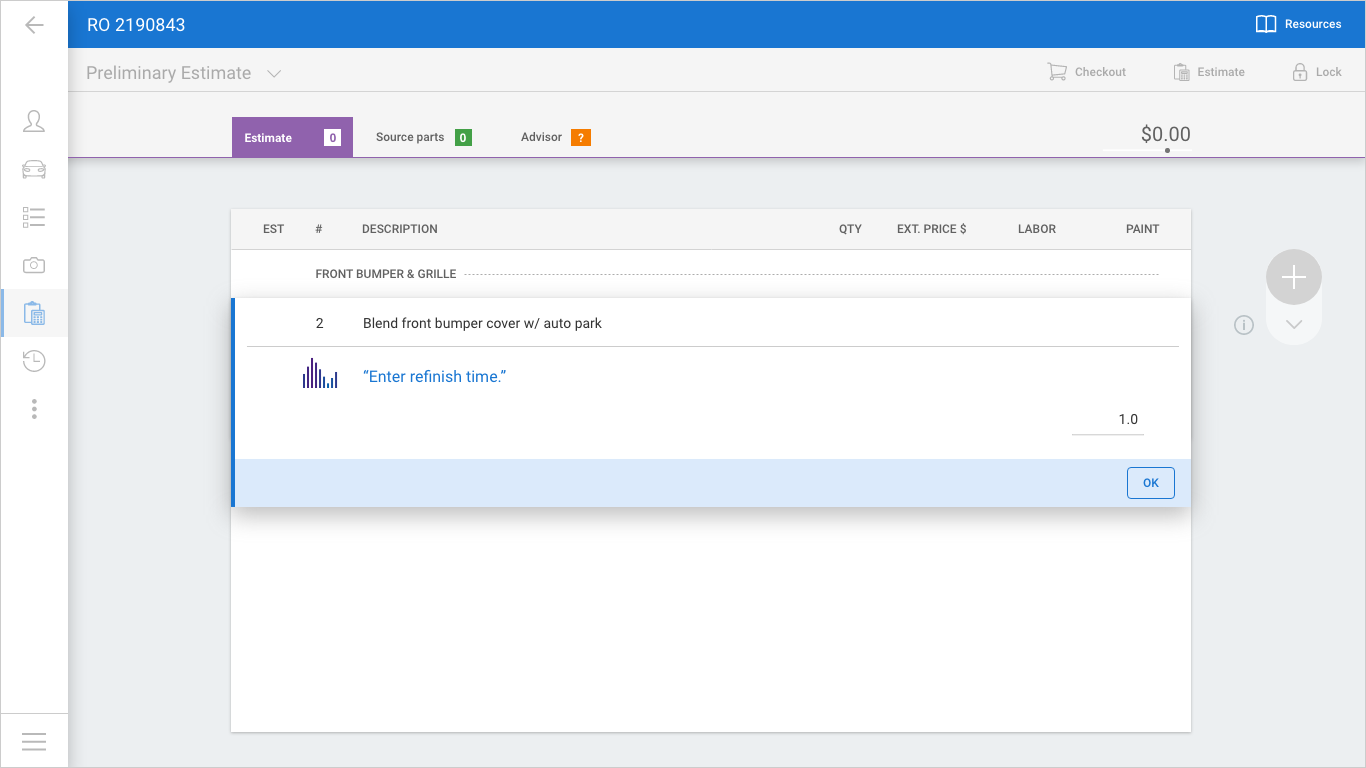Viewport: 1366px width, 768px height.
Task: Open the hamburger menu at bottom left
Action: pos(34,741)
